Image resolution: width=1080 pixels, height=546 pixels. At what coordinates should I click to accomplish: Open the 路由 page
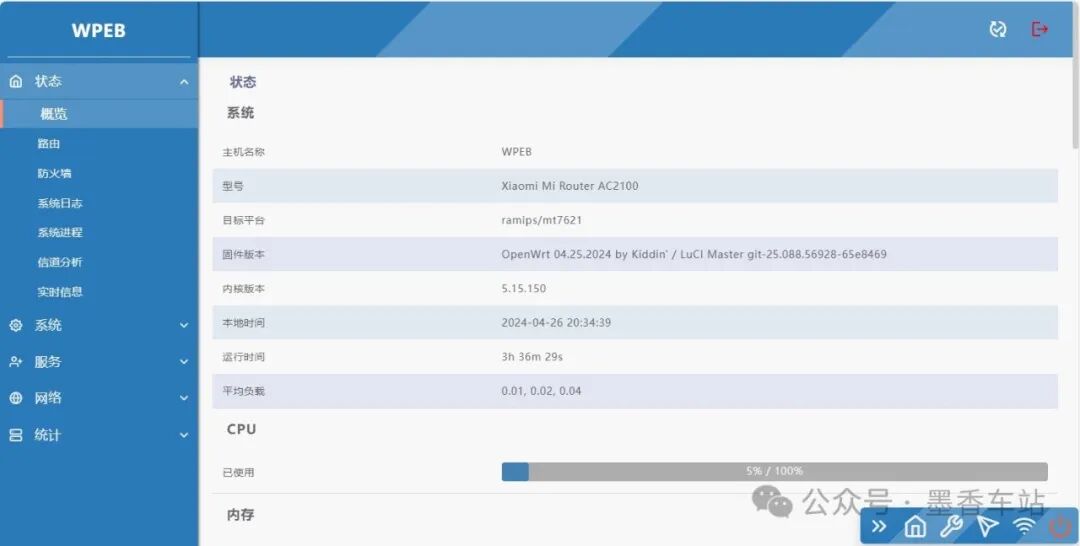[49, 144]
